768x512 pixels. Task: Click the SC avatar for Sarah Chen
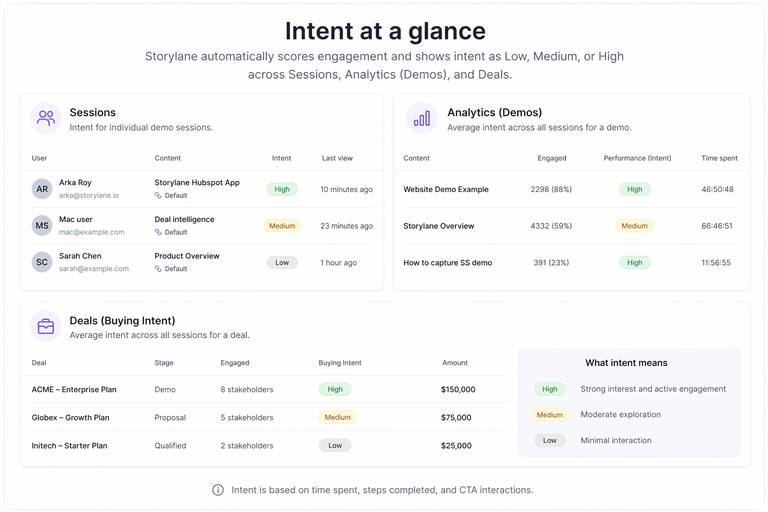pyautogui.click(x=42, y=262)
